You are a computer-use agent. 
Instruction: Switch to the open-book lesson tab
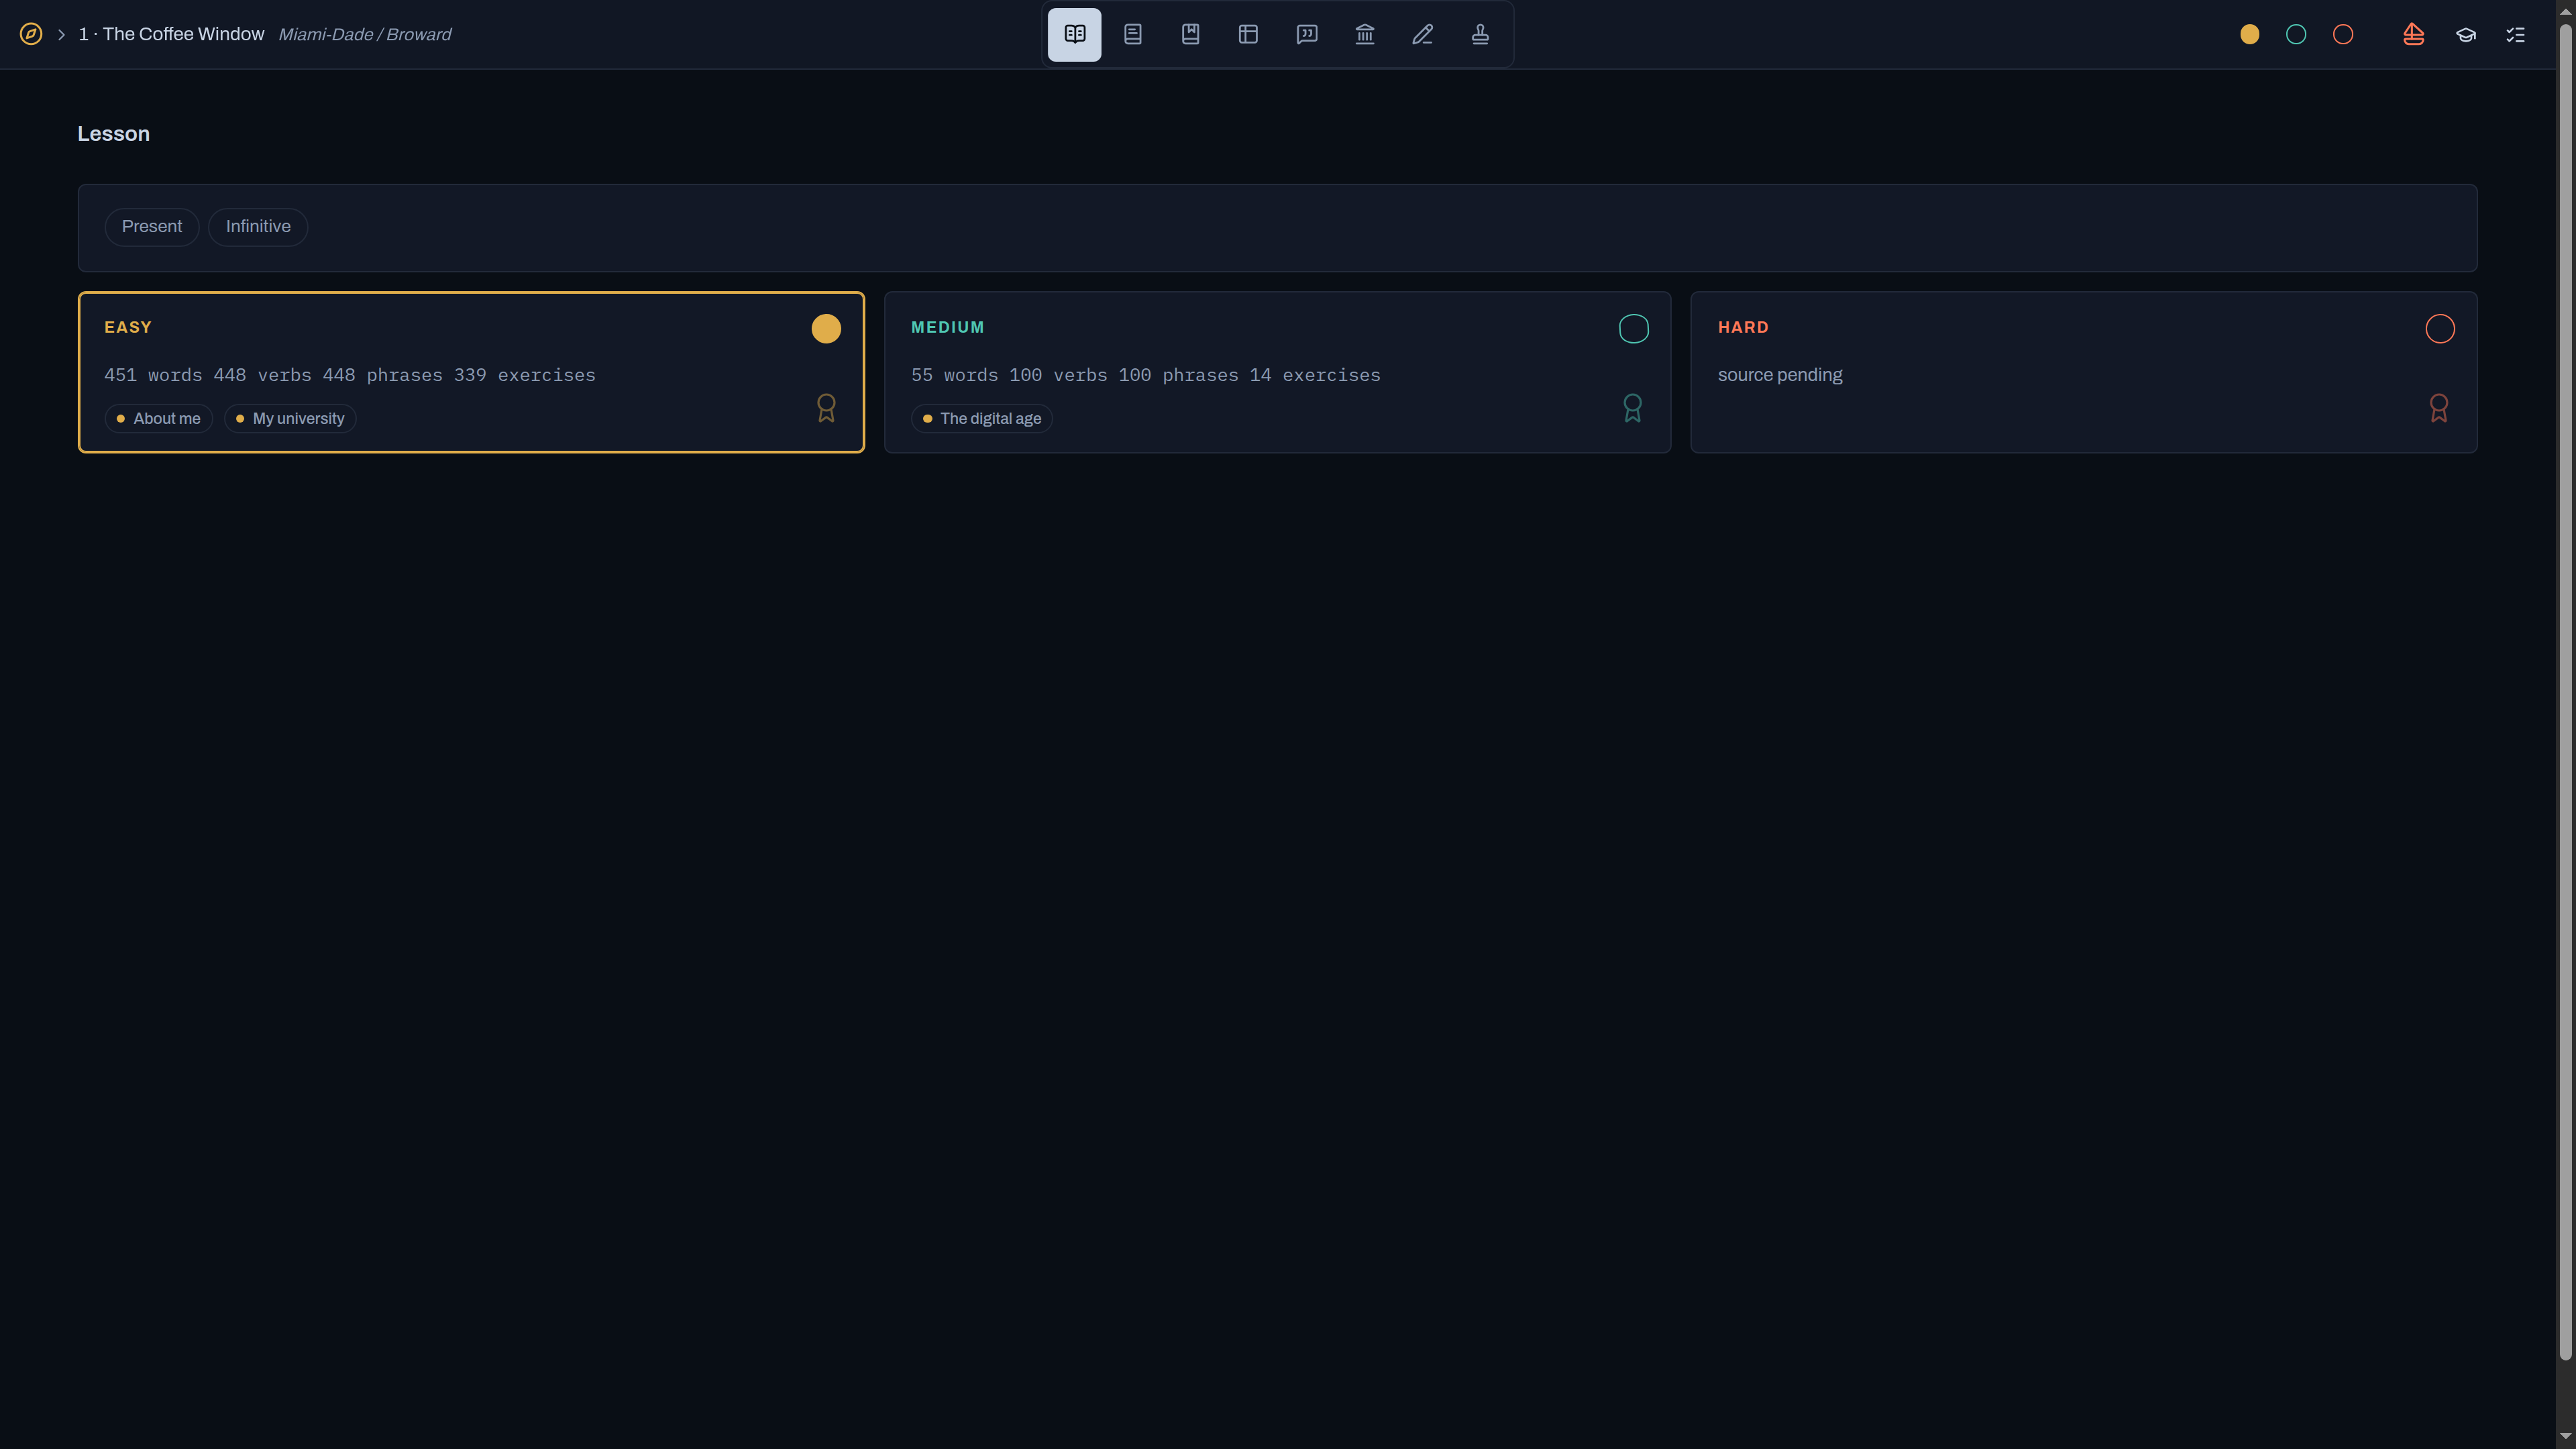tap(1074, 34)
